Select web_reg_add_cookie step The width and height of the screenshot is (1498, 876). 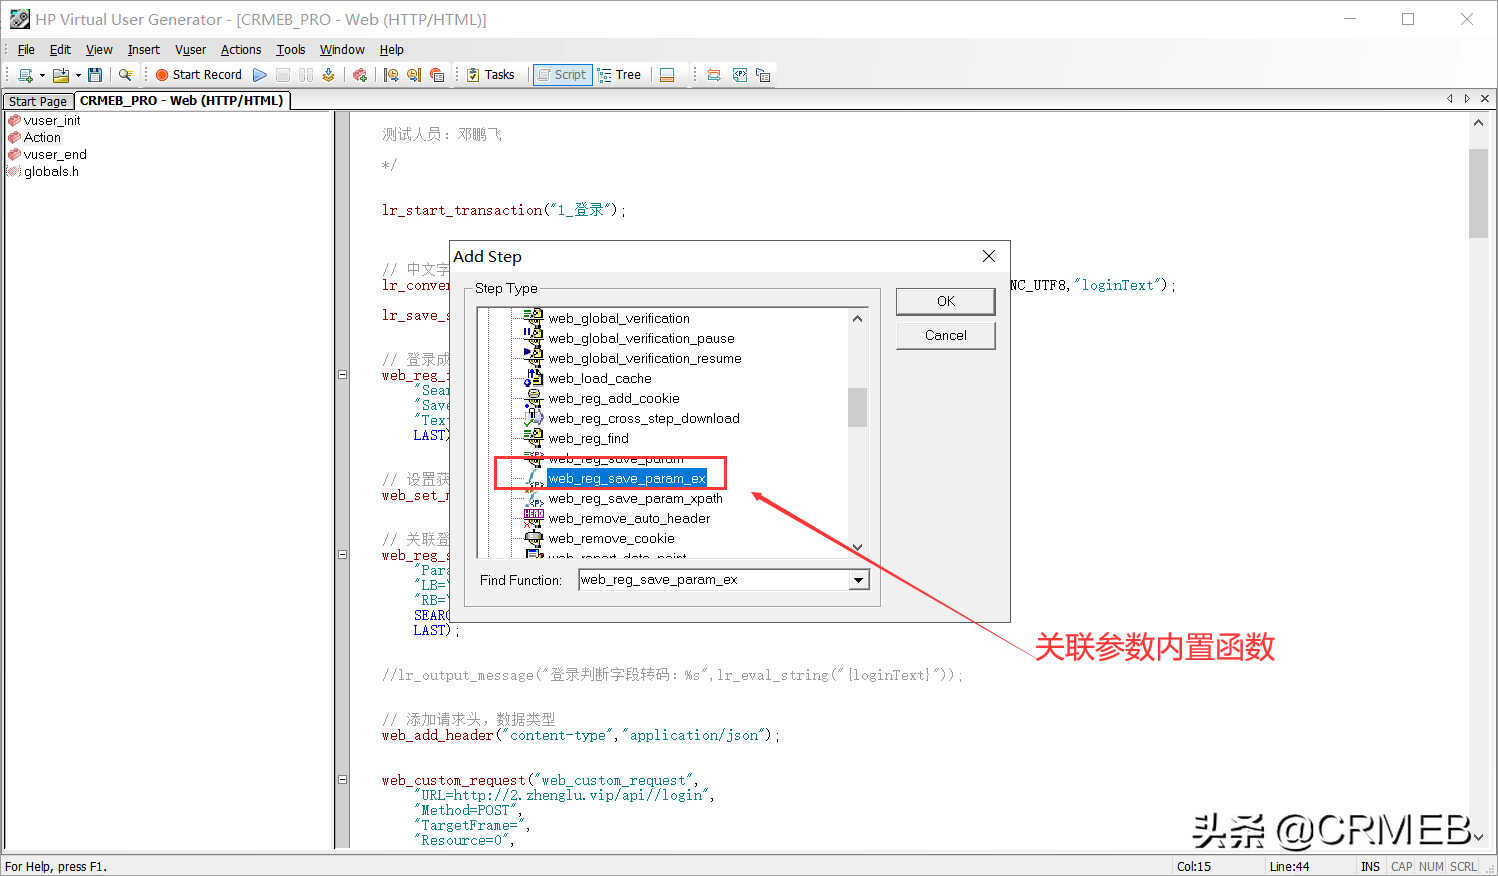click(x=613, y=398)
